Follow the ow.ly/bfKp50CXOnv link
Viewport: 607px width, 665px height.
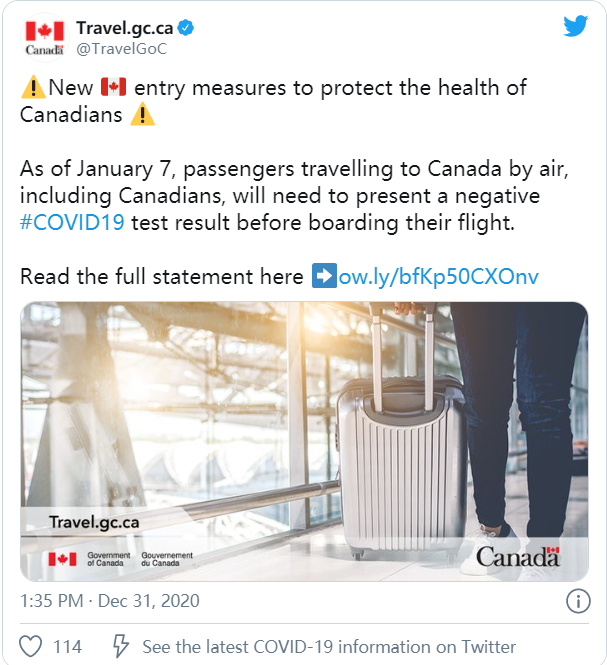[439, 276]
